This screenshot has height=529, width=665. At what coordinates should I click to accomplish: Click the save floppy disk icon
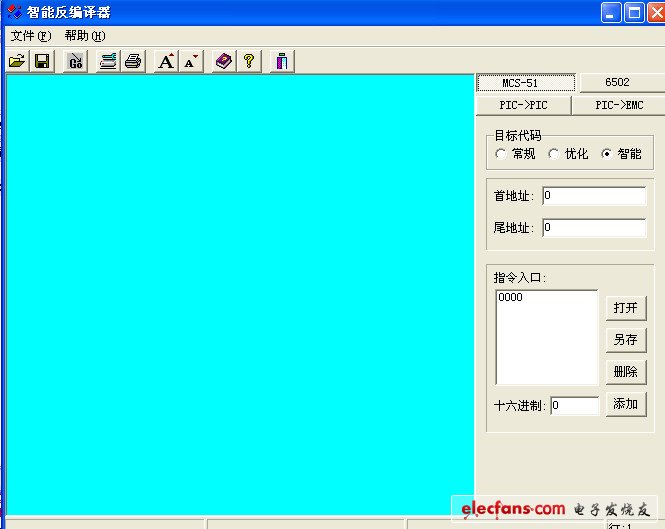coord(42,61)
